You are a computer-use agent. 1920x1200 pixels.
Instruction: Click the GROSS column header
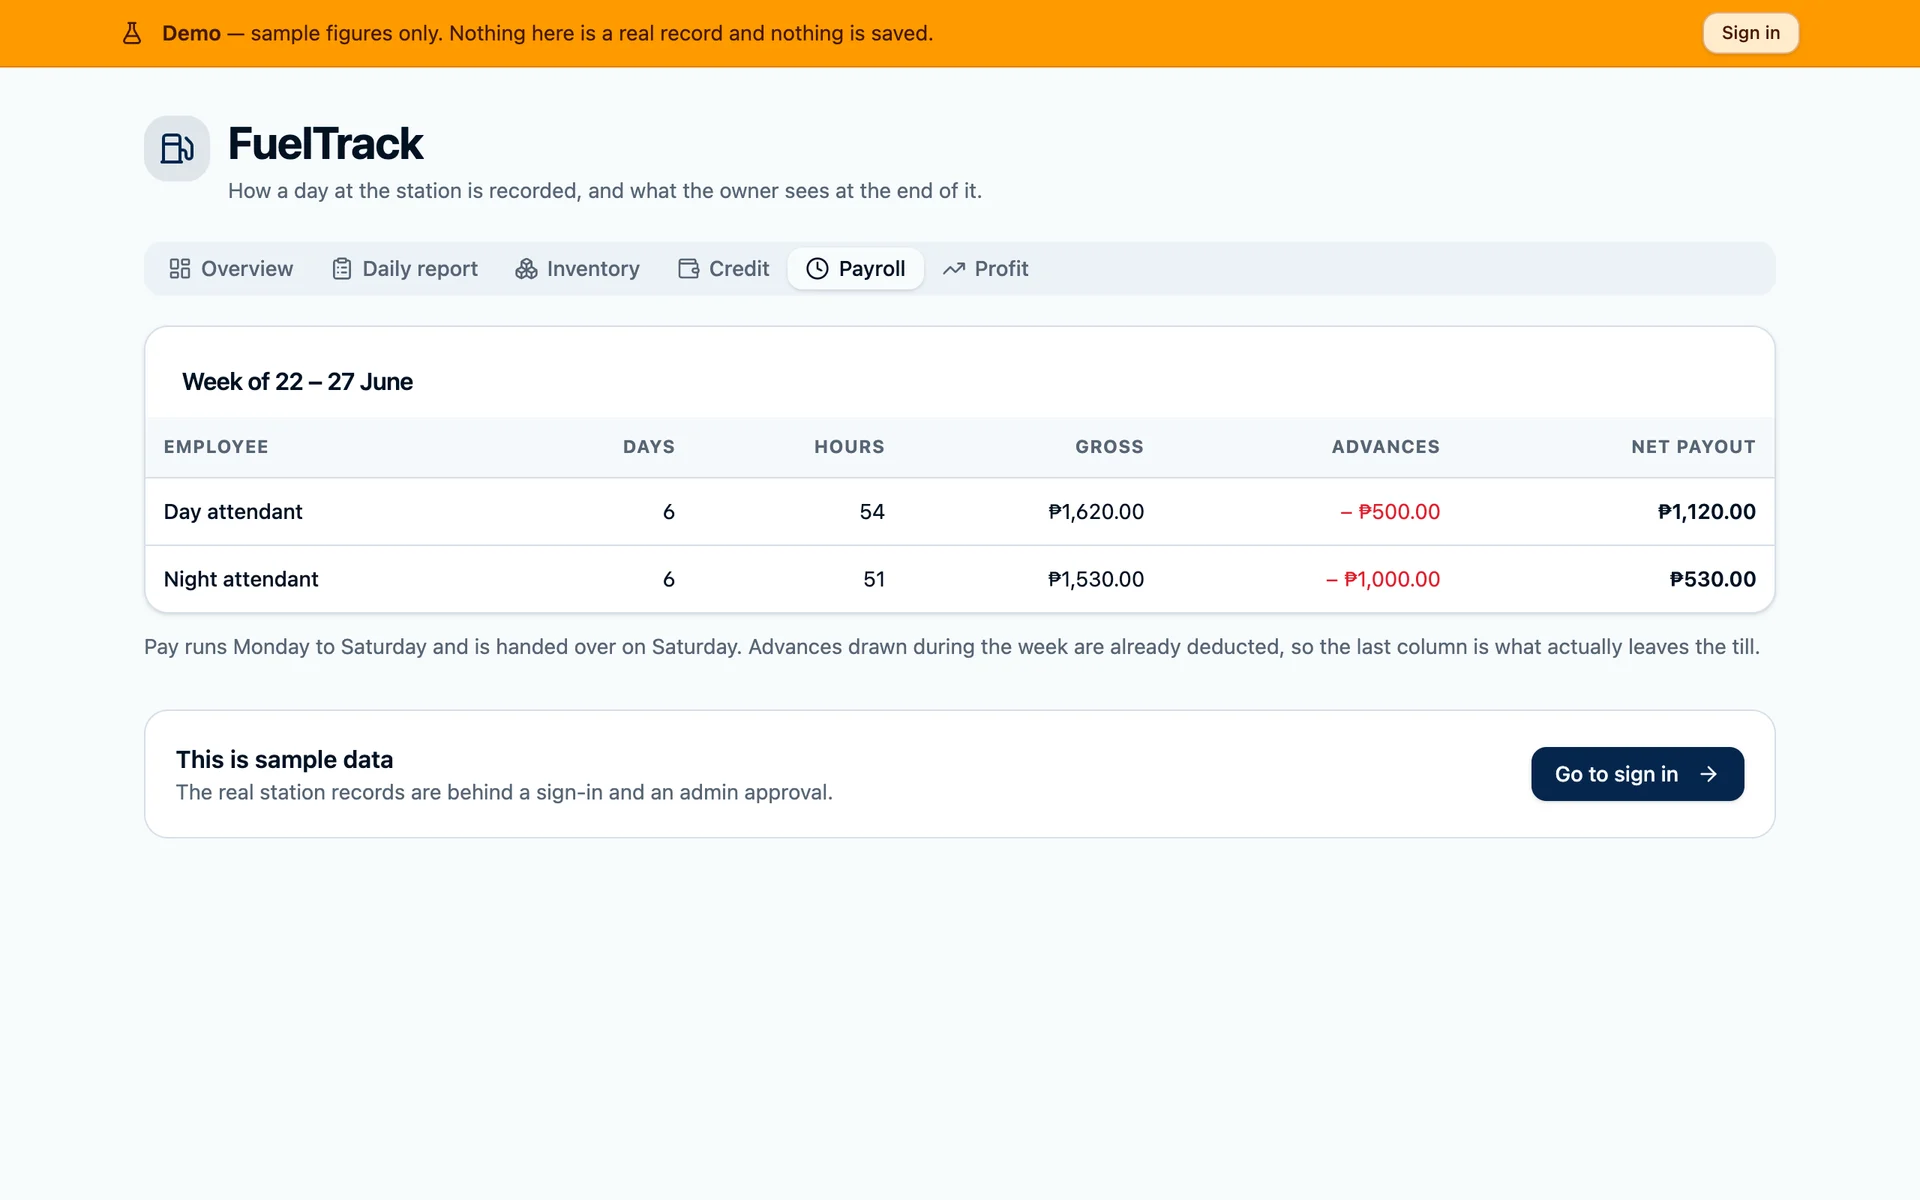(1109, 447)
